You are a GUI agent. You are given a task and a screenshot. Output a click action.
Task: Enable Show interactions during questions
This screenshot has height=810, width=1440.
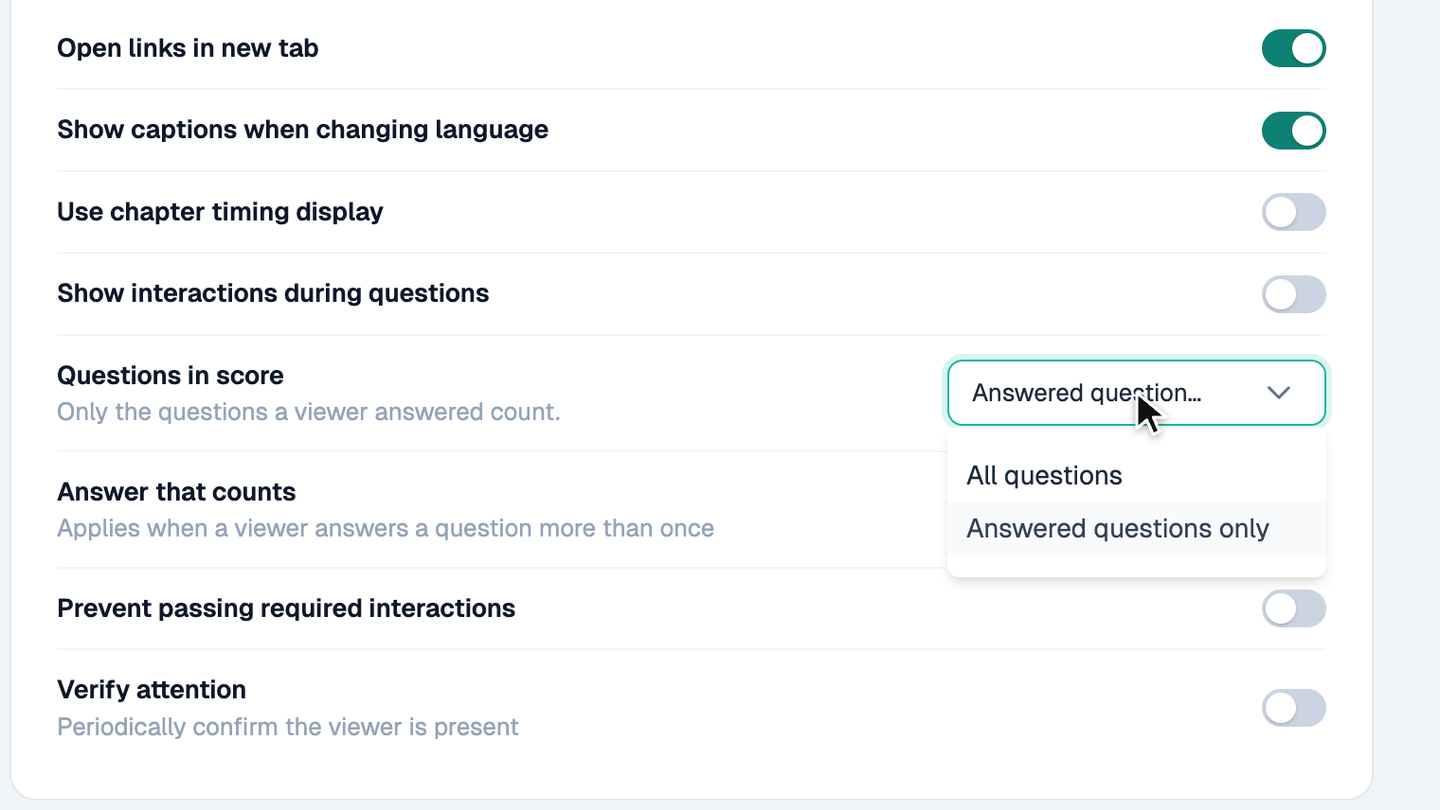click(x=1293, y=294)
